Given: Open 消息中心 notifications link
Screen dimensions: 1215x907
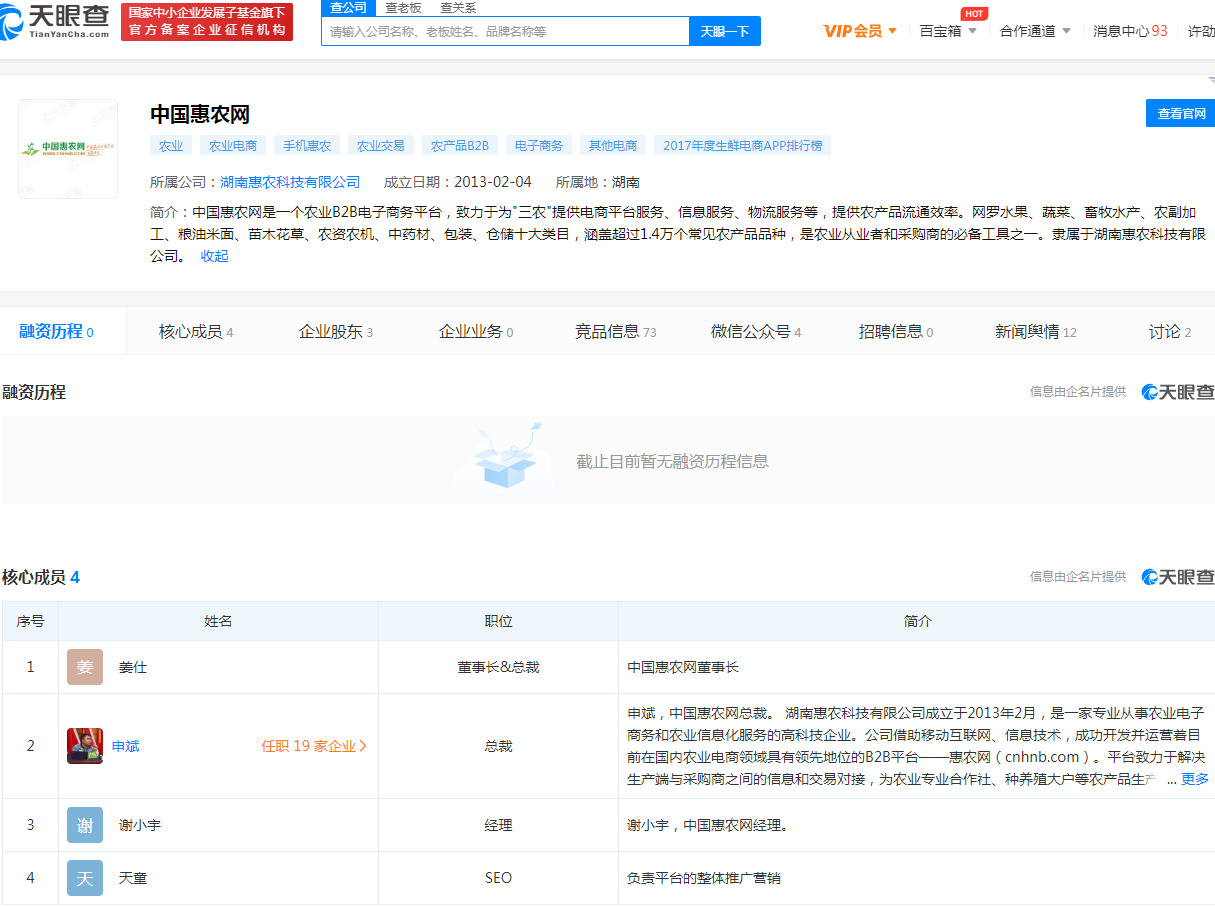Looking at the screenshot, I should click(1130, 31).
